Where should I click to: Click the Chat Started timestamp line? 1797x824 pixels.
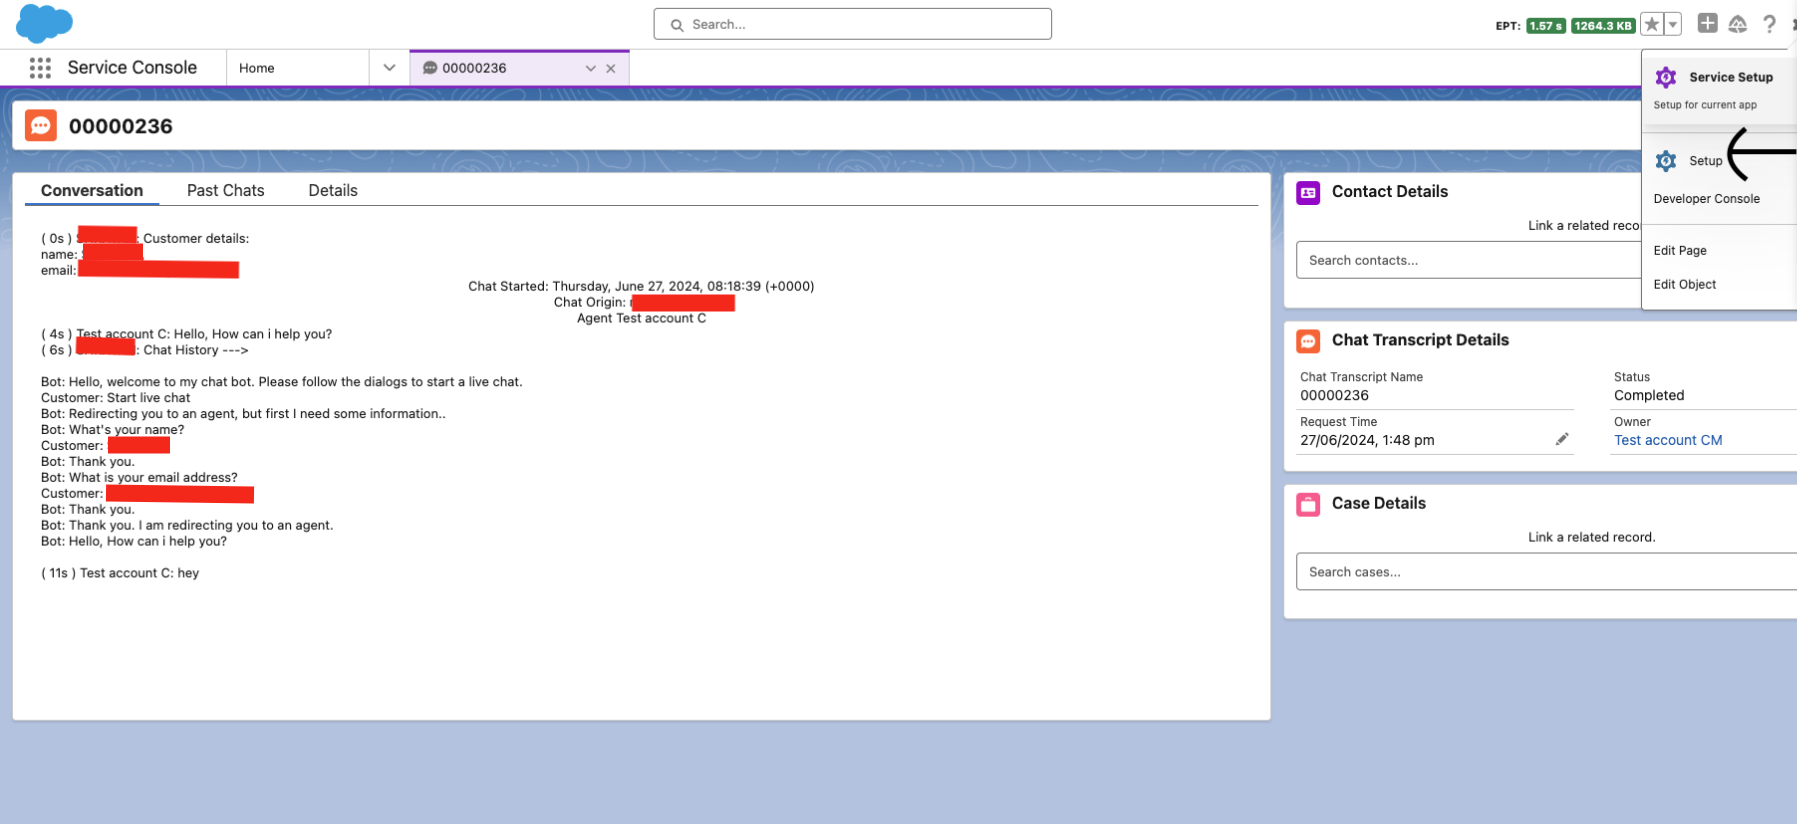[641, 286]
